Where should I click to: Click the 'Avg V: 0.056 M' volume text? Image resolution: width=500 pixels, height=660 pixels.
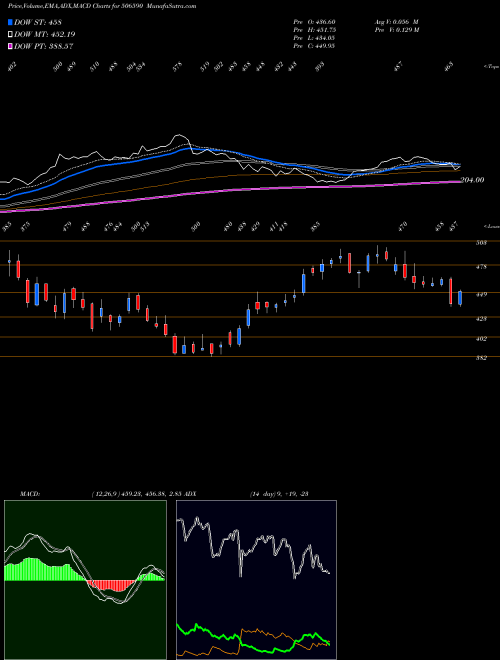[x=396, y=22]
